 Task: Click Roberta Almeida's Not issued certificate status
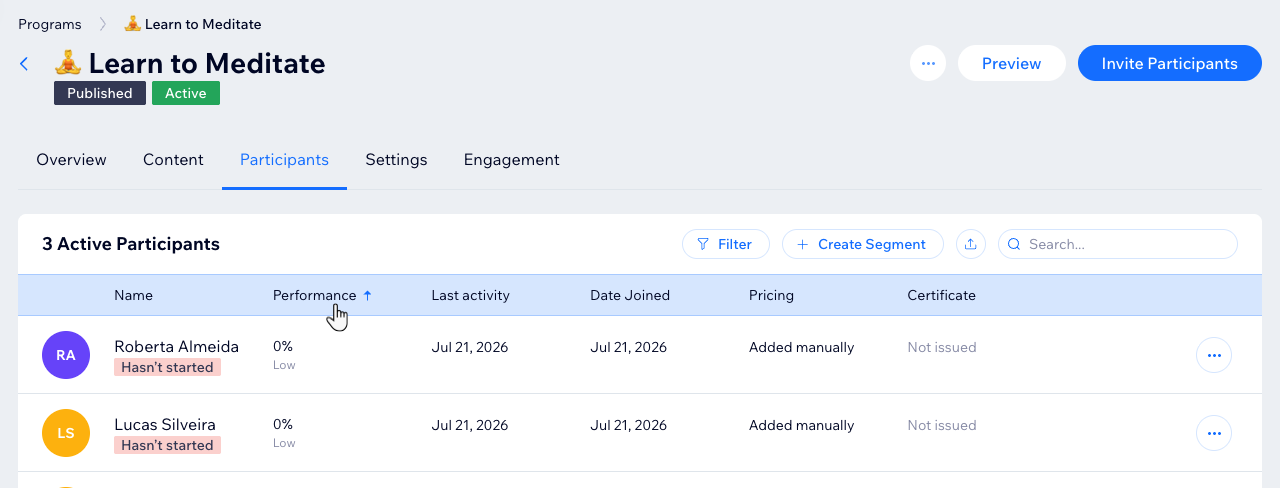[x=942, y=347]
